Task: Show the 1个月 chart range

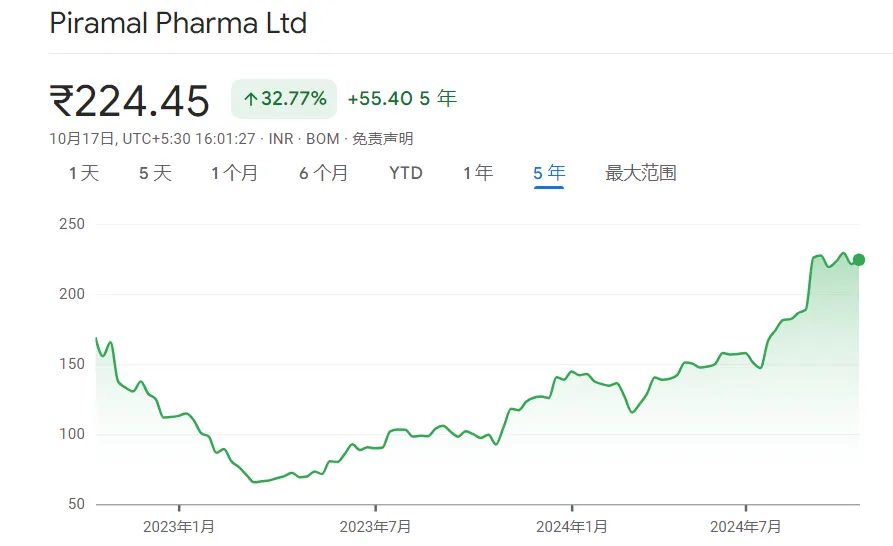Action: (234, 173)
